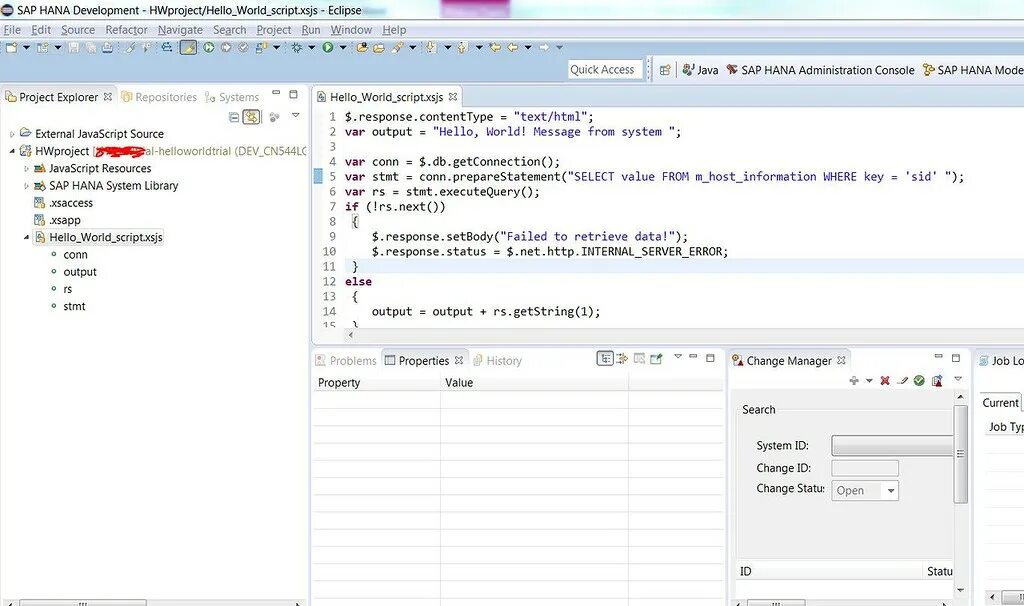1024x606 pixels.
Task: Collapse the HWproject tree node
Action: coord(12,152)
